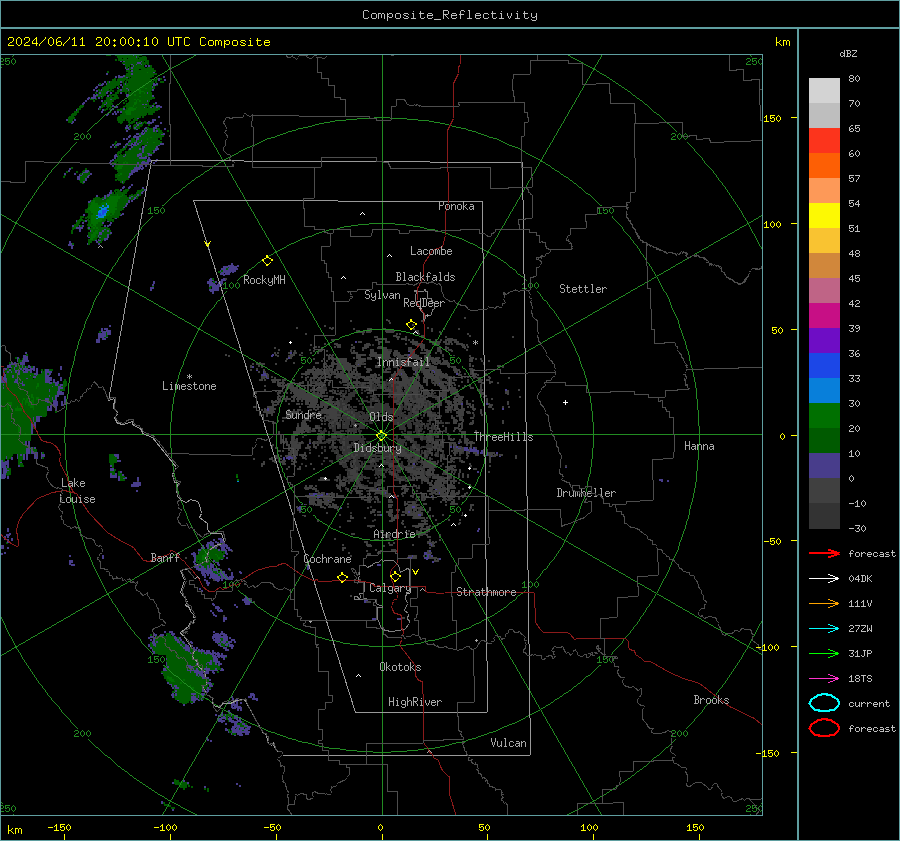Click the Okotoks label
The image size is (900, 841).
coord(400,667)
